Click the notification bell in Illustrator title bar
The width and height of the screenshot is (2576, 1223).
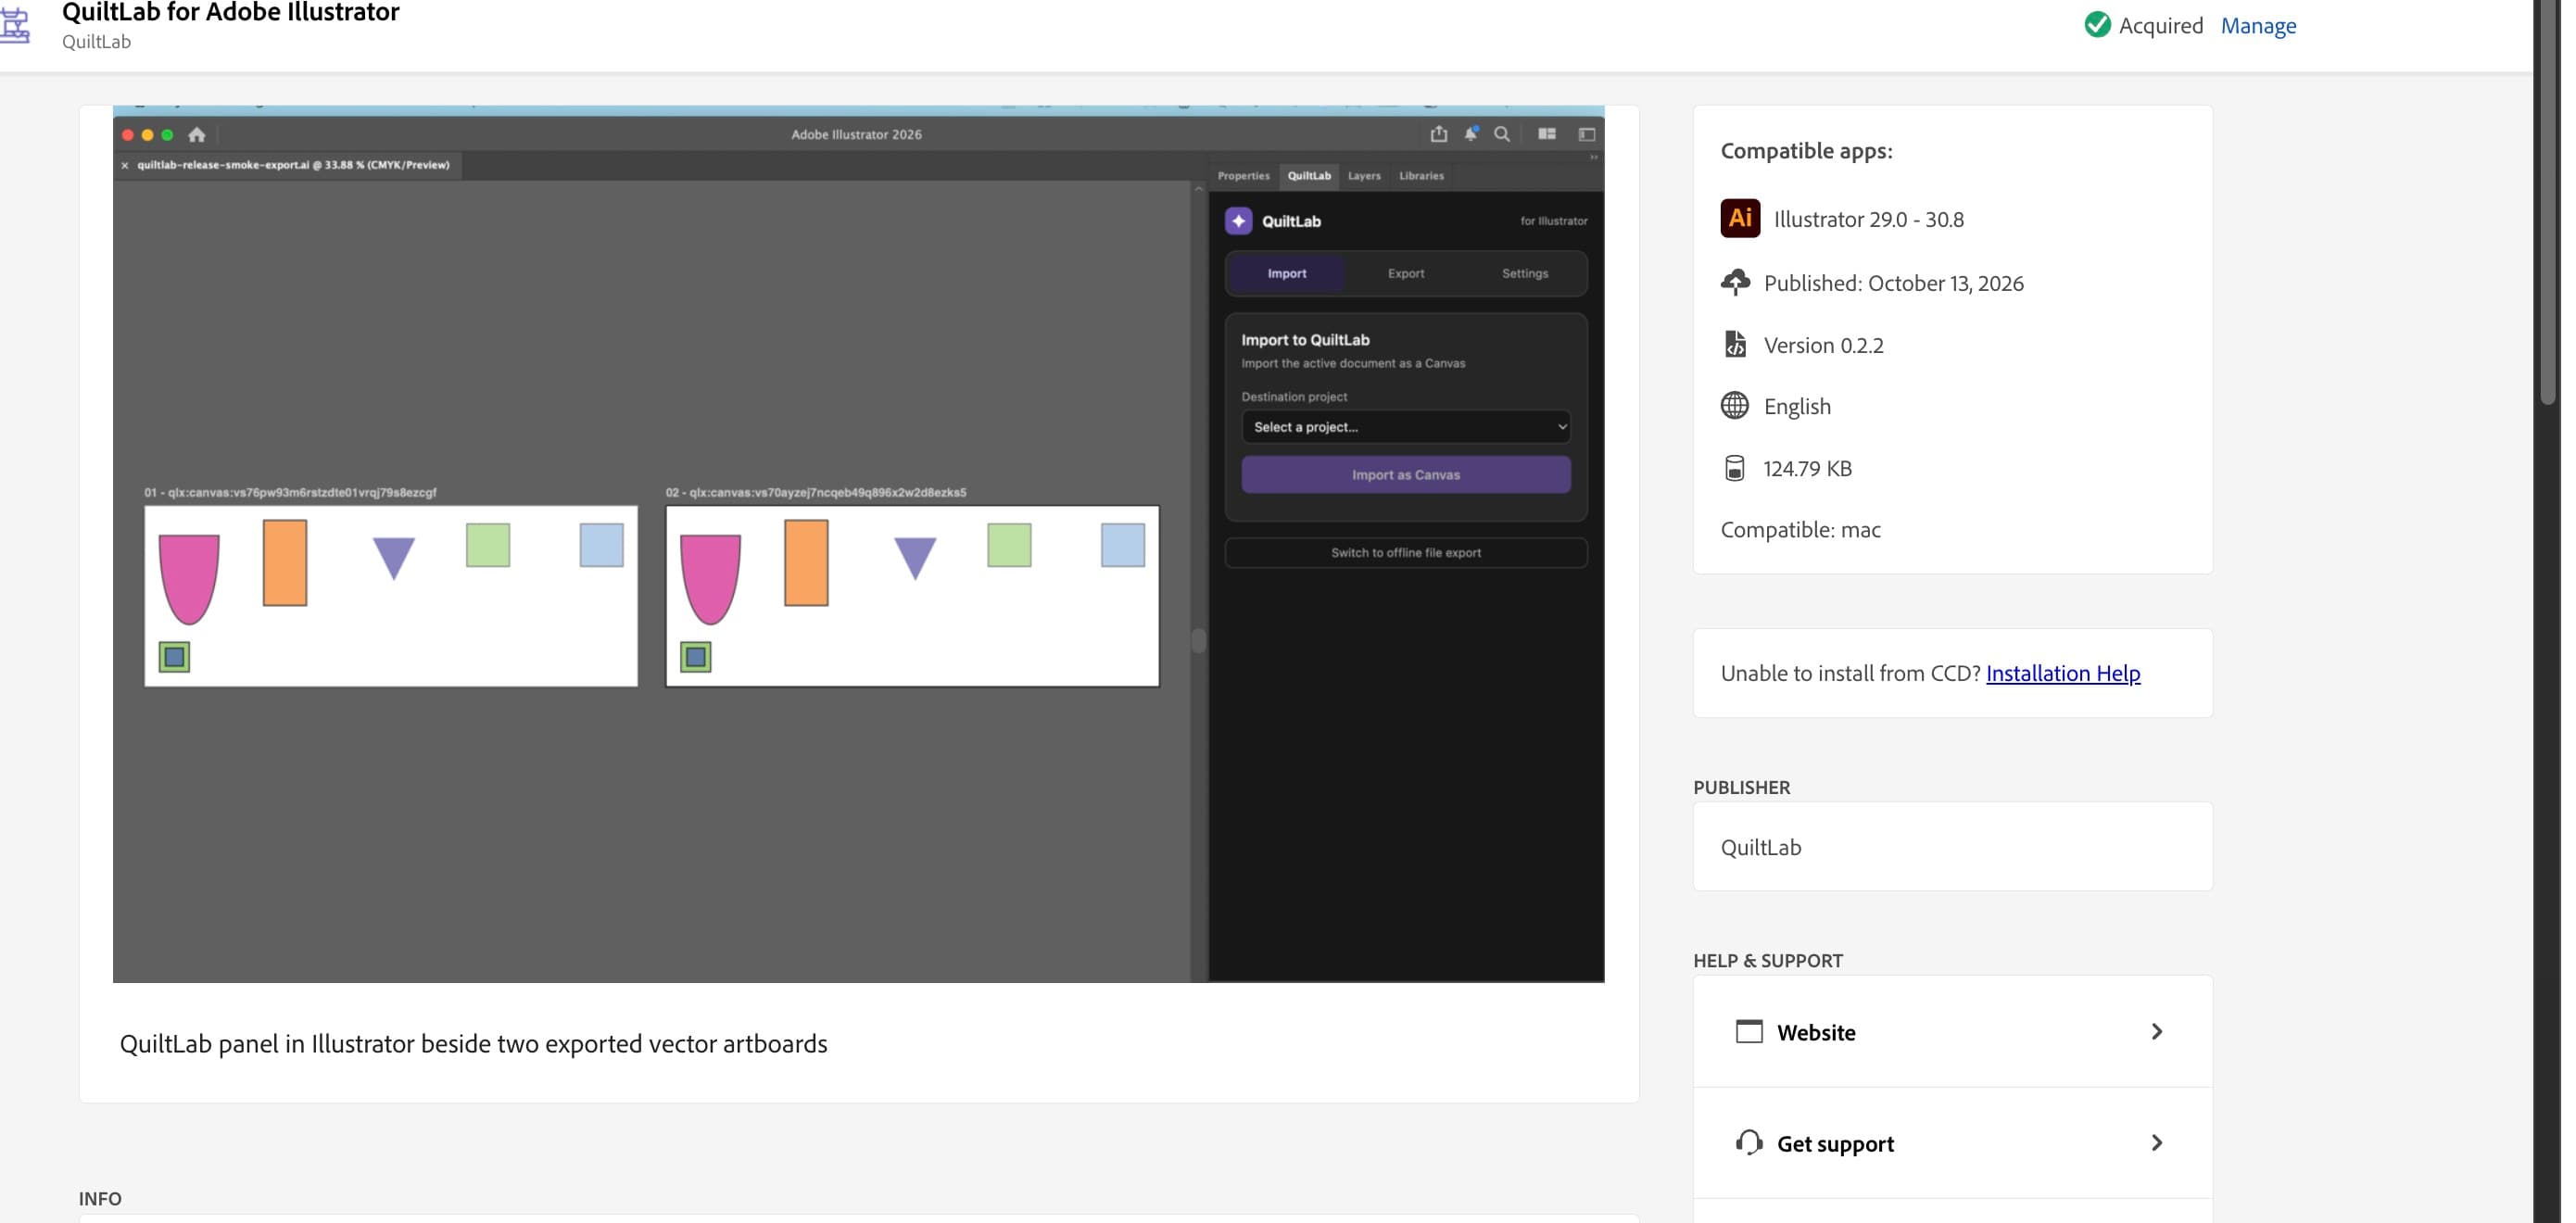pyautogui.click(x=1471, y=134)
